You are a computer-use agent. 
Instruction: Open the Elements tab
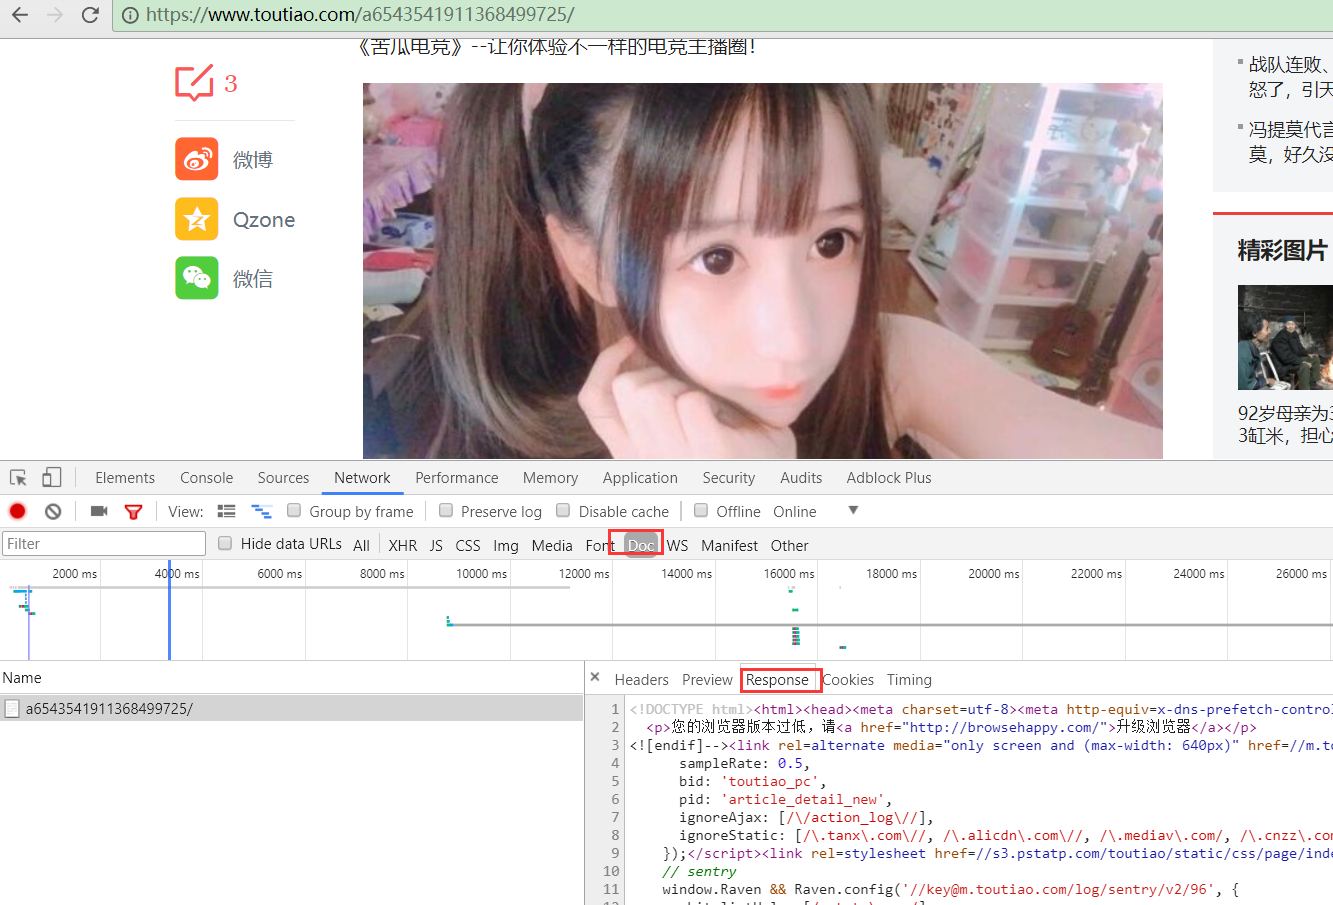tap(125, 478)
